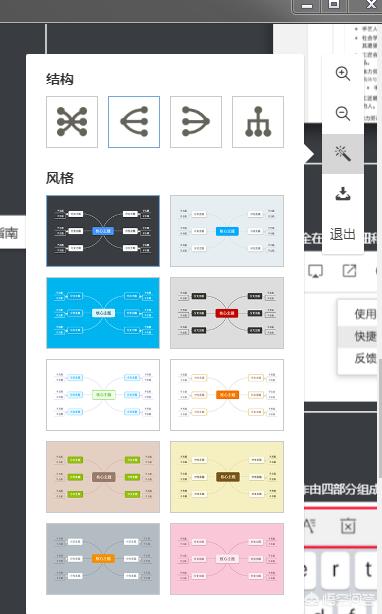Apply the gray theme with red center
Viewport: 382px width, 614px height.
click(227, 313)
